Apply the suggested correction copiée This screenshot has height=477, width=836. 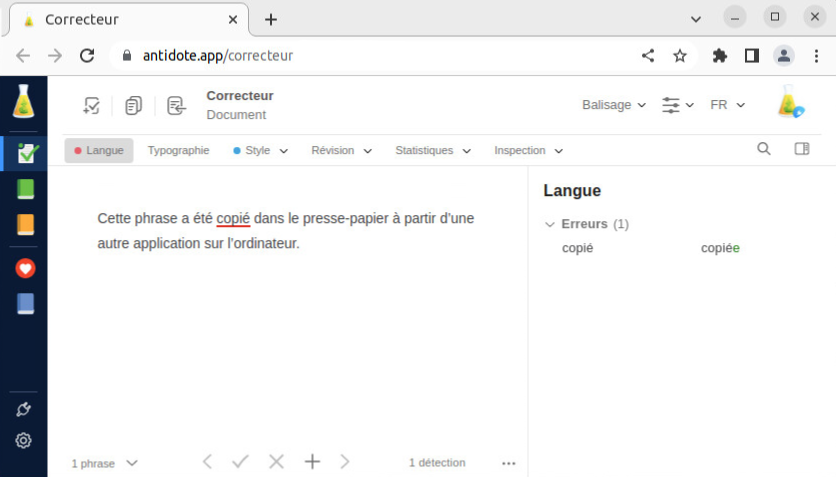[720, 248]
